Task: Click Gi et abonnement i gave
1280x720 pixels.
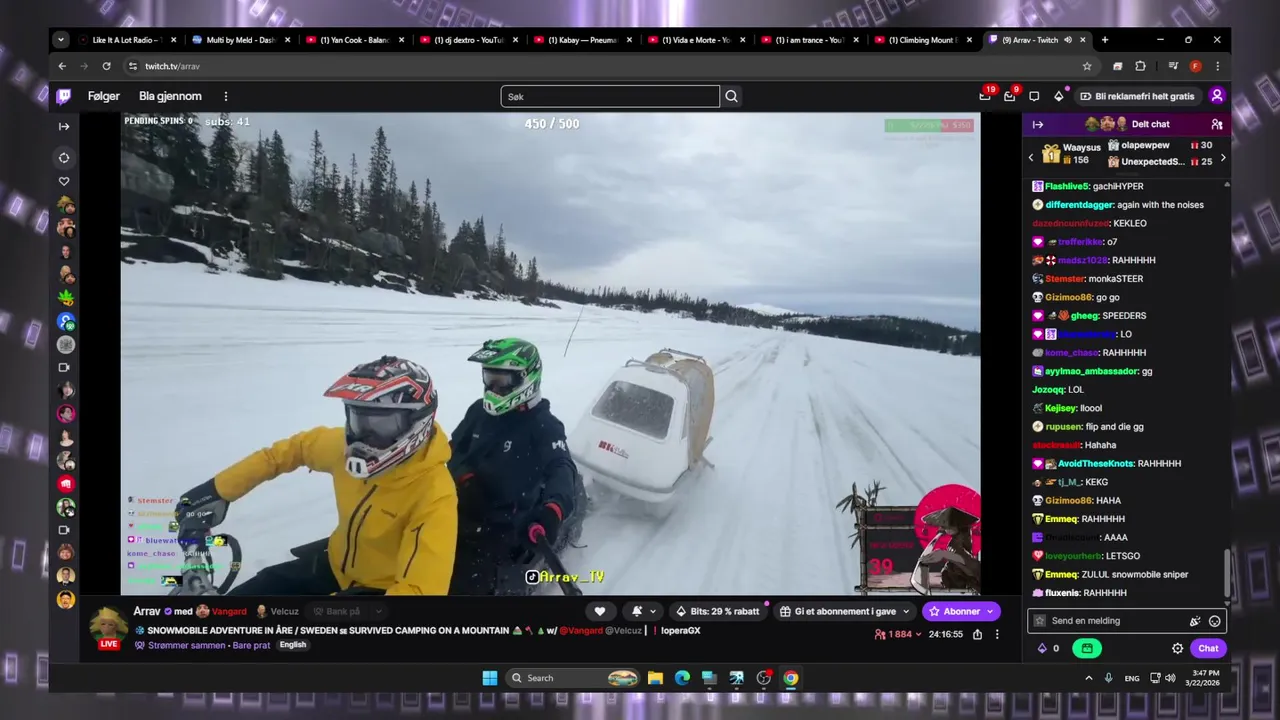Action: click(x=837, y=611)
